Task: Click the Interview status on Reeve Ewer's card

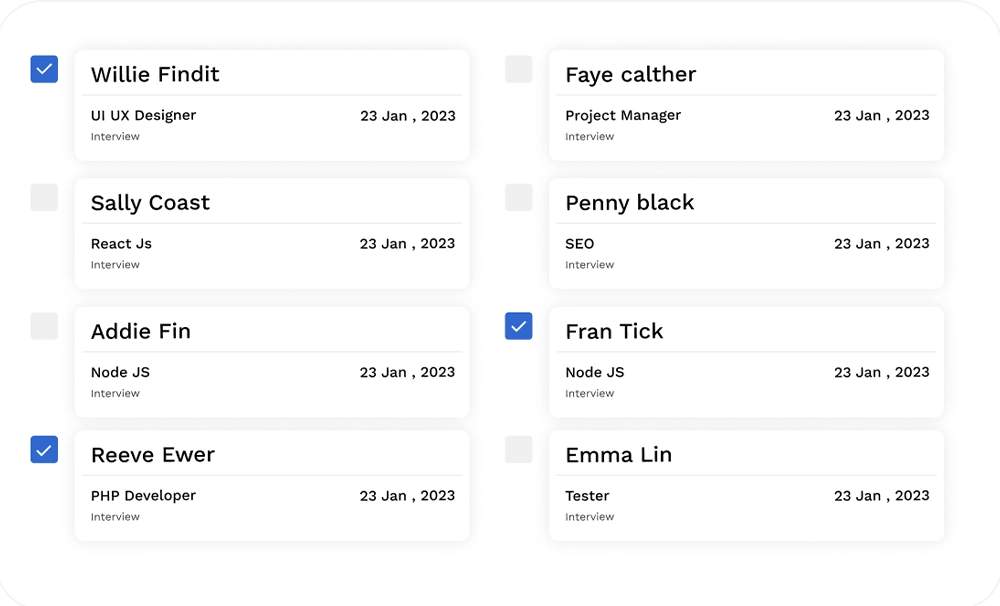Action: click(115, 516)
